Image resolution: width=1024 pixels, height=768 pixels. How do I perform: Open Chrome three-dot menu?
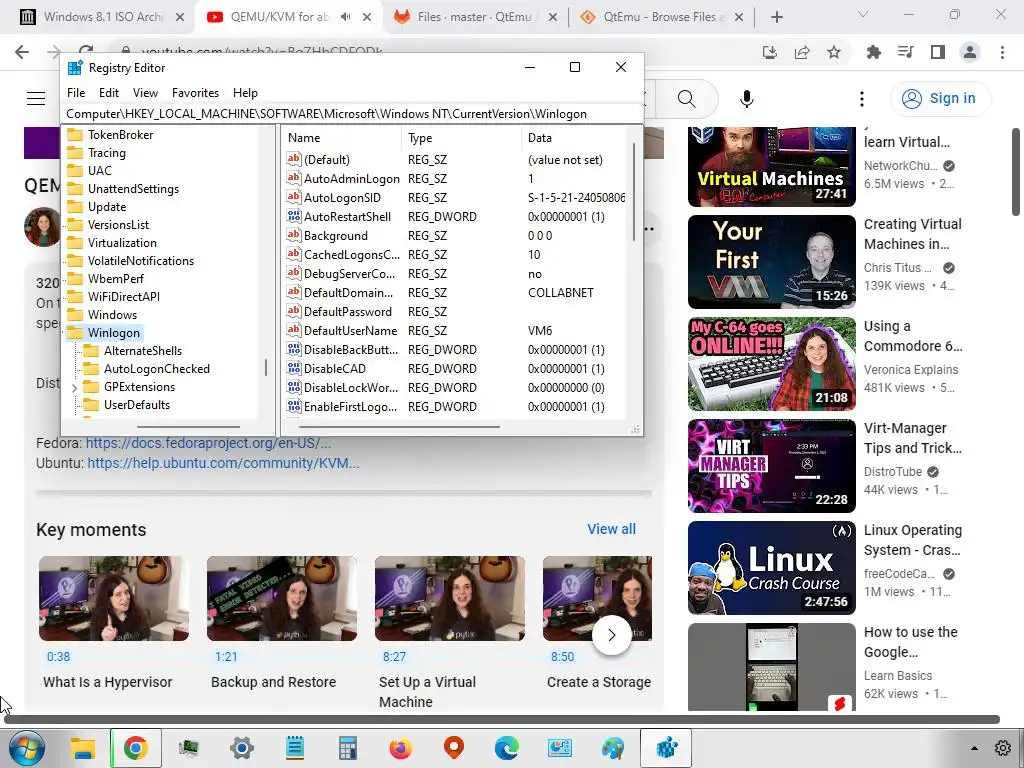click(1002, 52)
